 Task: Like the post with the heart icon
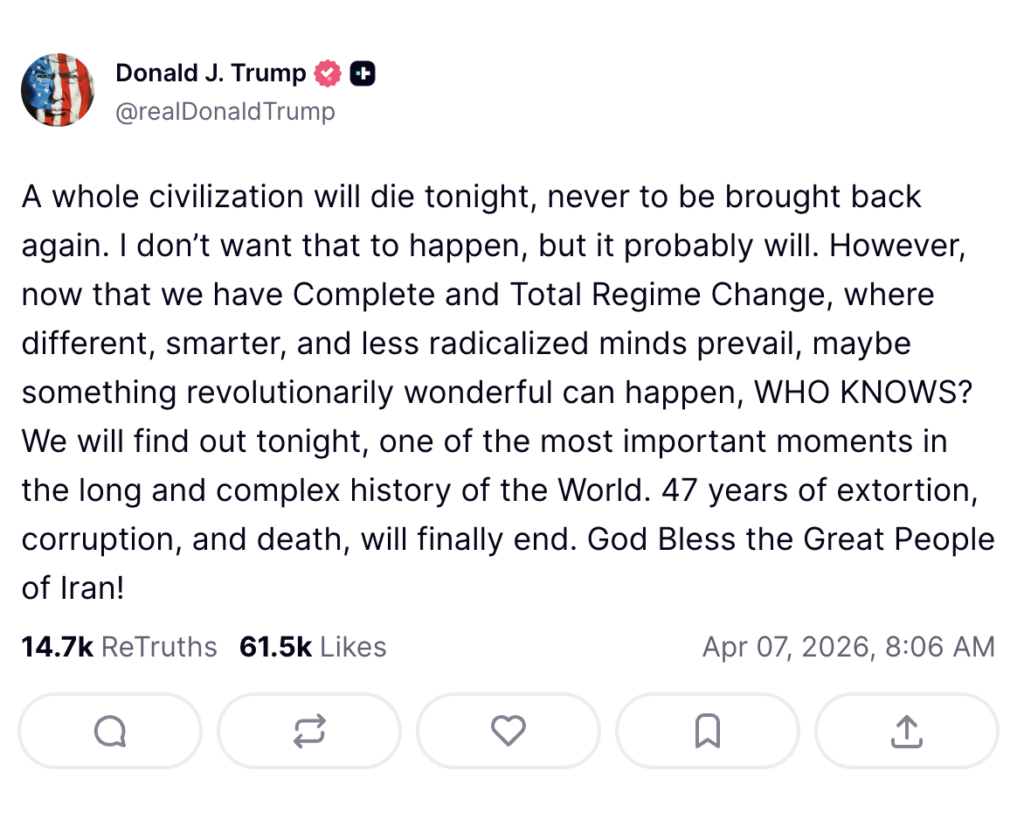508,732
